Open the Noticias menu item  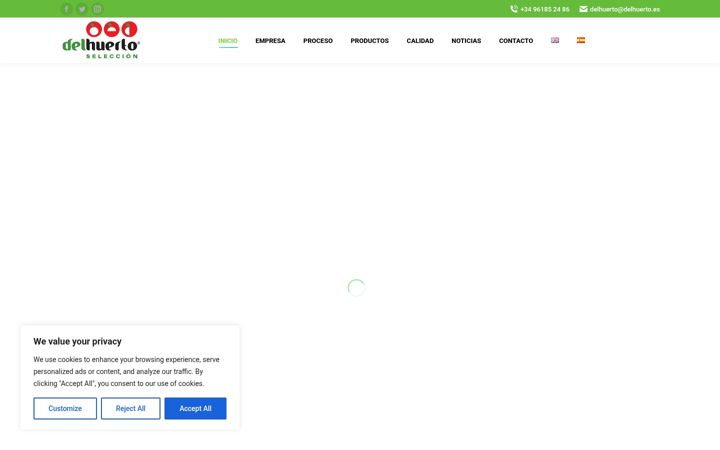[466, 41]
